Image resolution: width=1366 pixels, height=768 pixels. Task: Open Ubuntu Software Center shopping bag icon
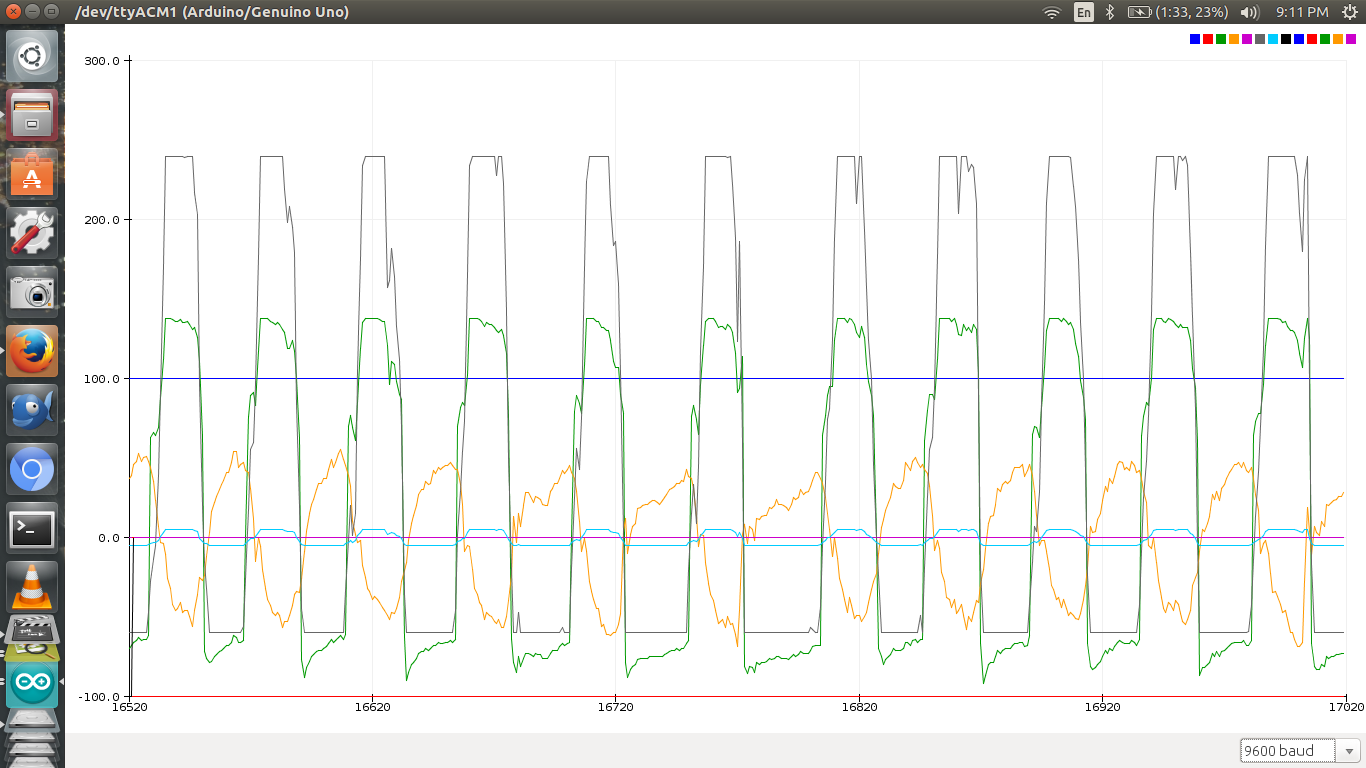click(32, 173)
